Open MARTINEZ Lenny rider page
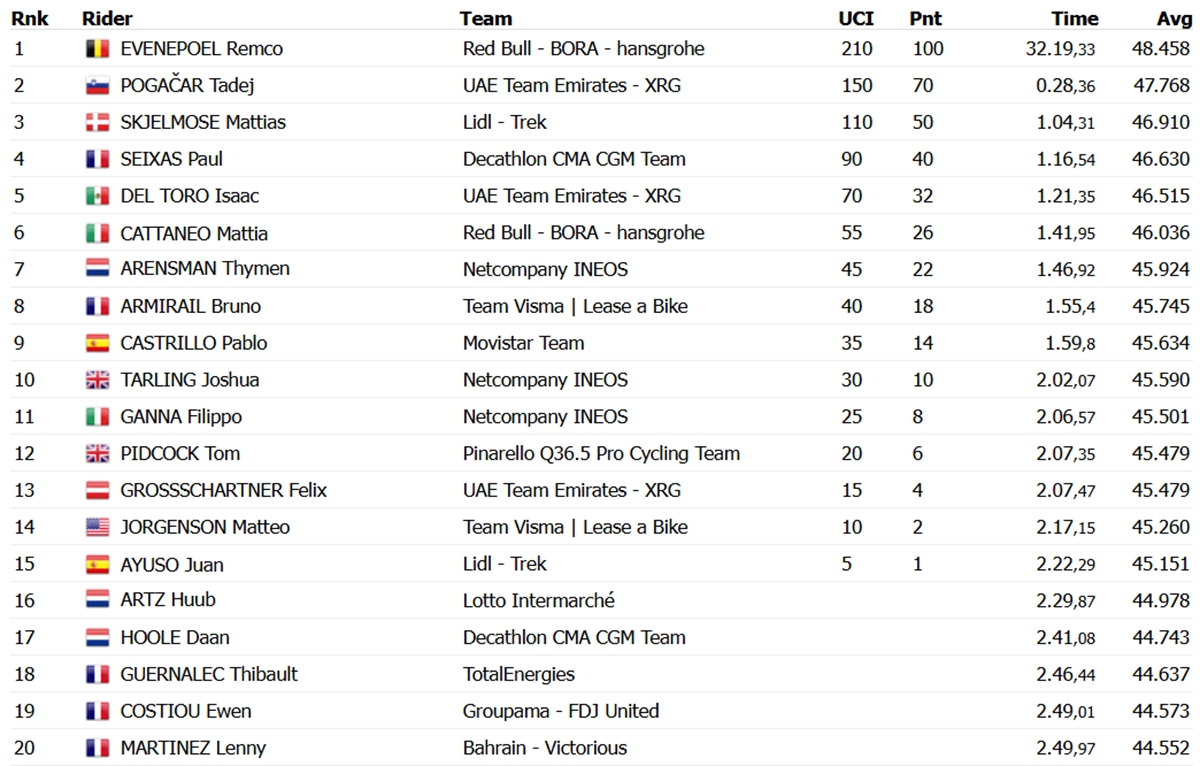1200x766 pixels. pos(193,748)
